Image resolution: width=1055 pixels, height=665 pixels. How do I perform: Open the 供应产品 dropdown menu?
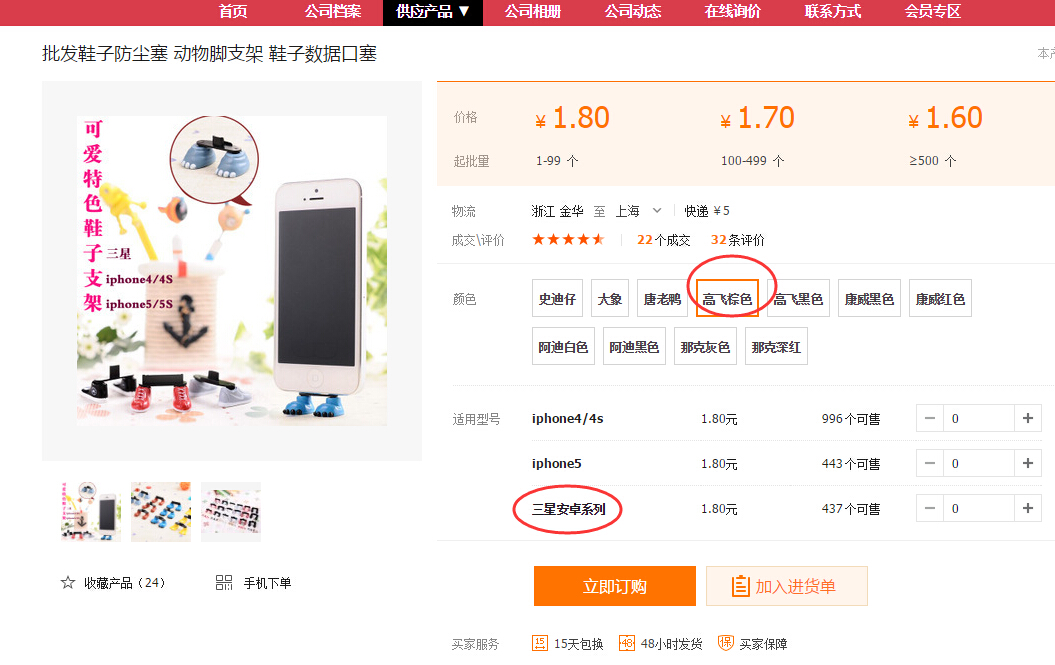click(x=433, y=12)
